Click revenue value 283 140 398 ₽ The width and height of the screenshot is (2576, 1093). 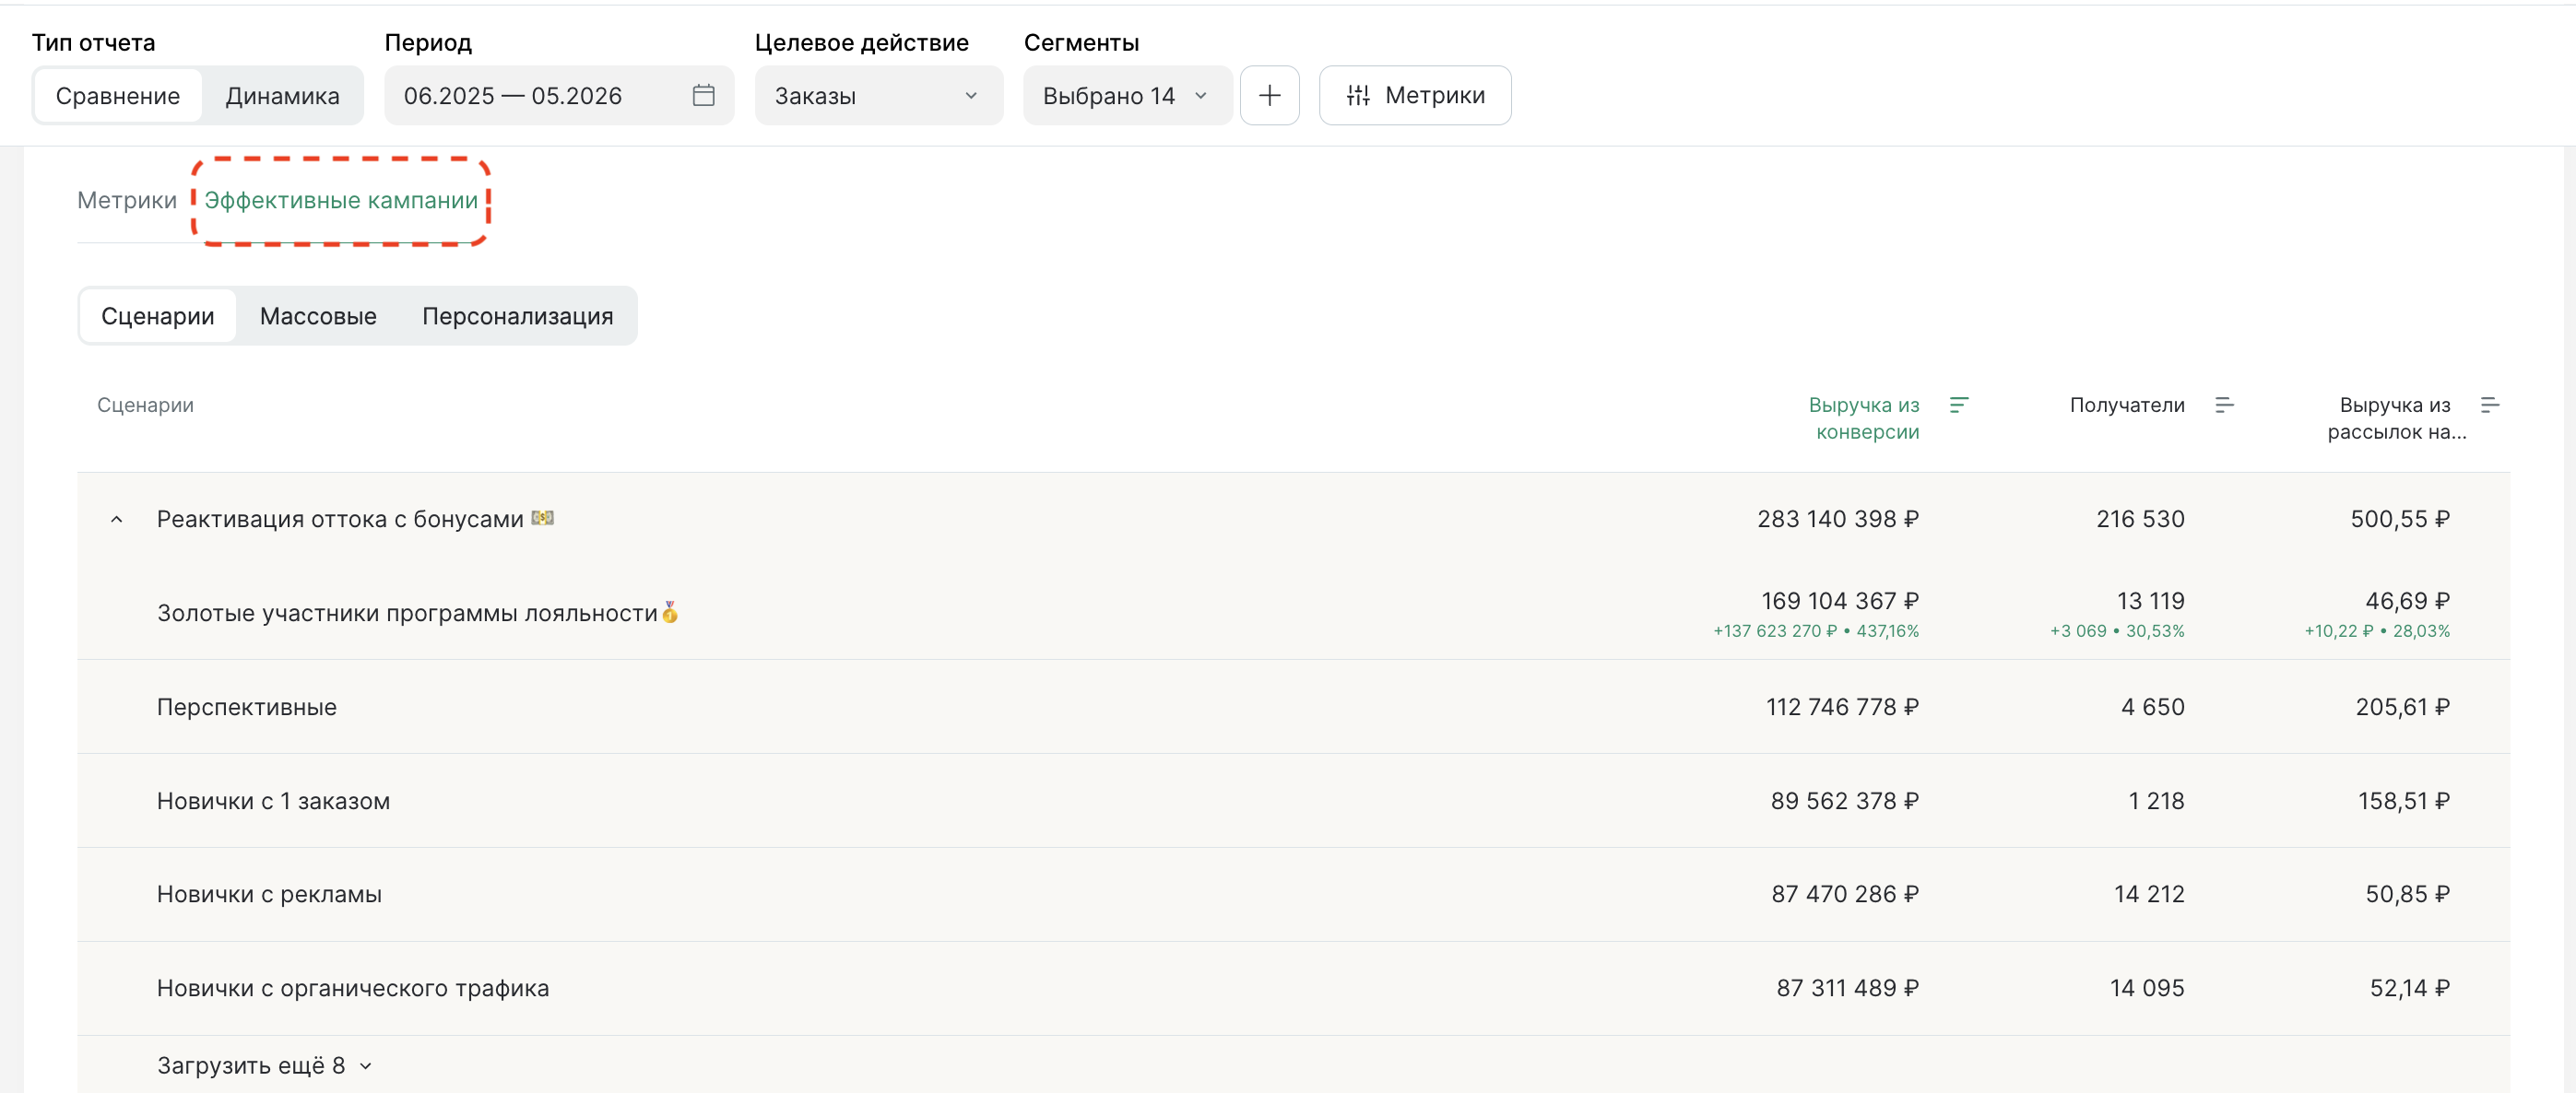click(x=1838, y=519)
